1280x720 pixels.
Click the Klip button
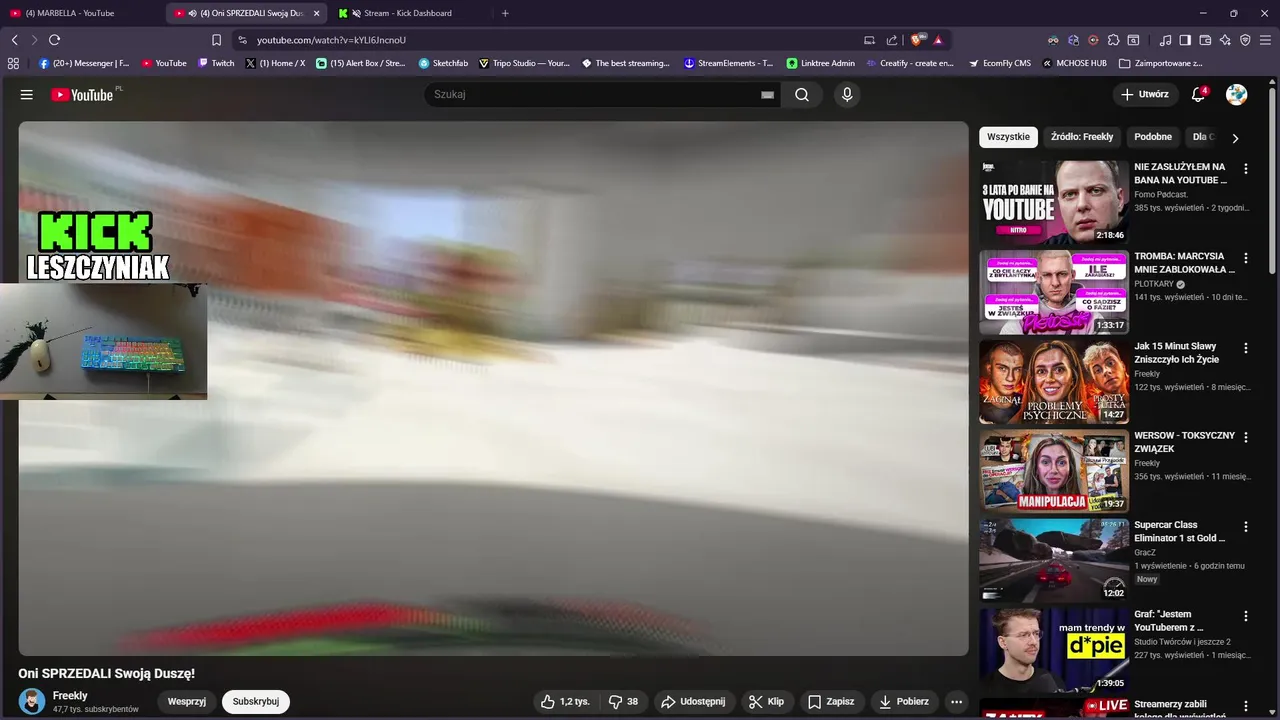click(x=767, y=702)
